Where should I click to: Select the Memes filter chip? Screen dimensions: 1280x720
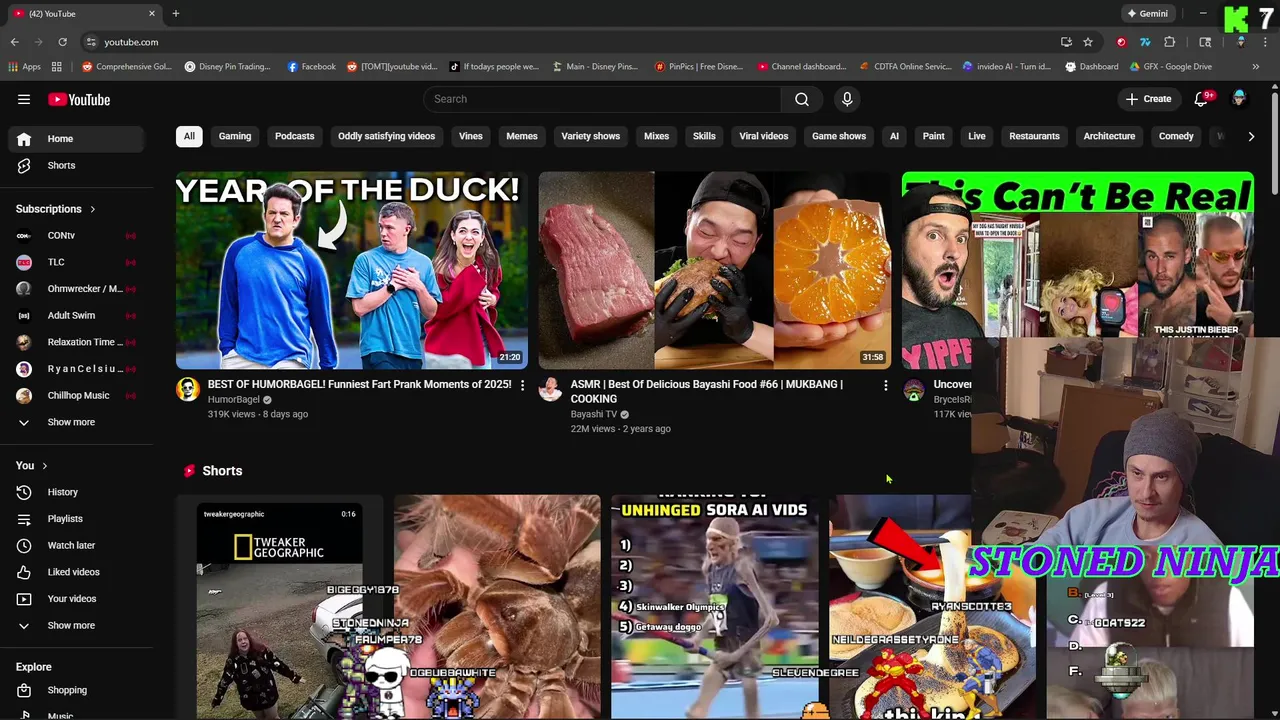point(522,136)
